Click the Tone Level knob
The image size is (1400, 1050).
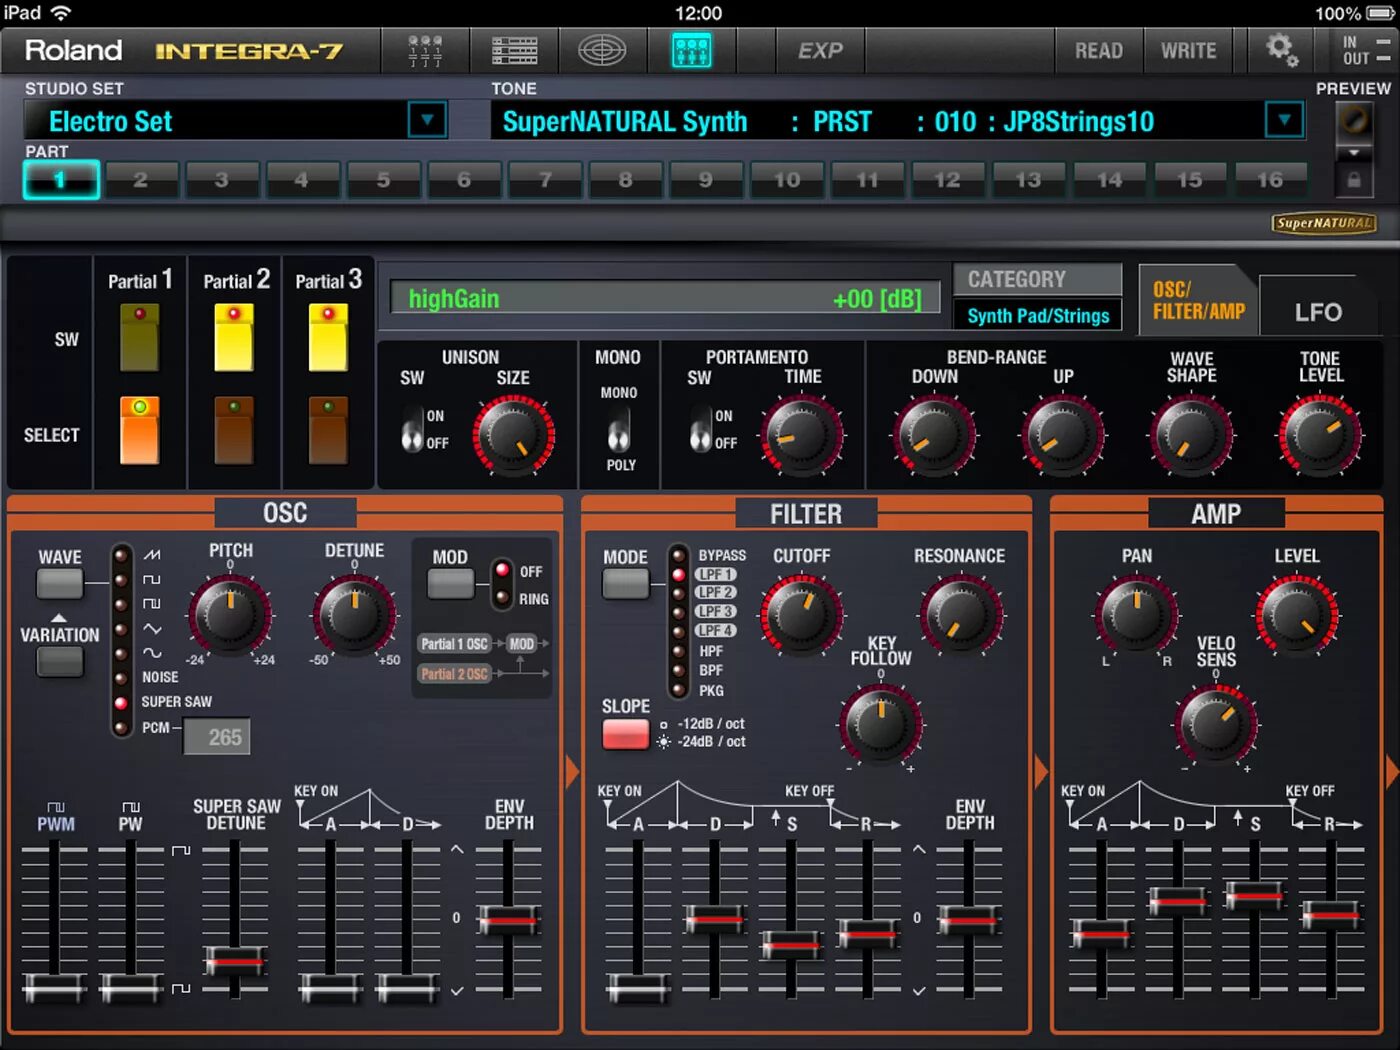coord(1320,435)
